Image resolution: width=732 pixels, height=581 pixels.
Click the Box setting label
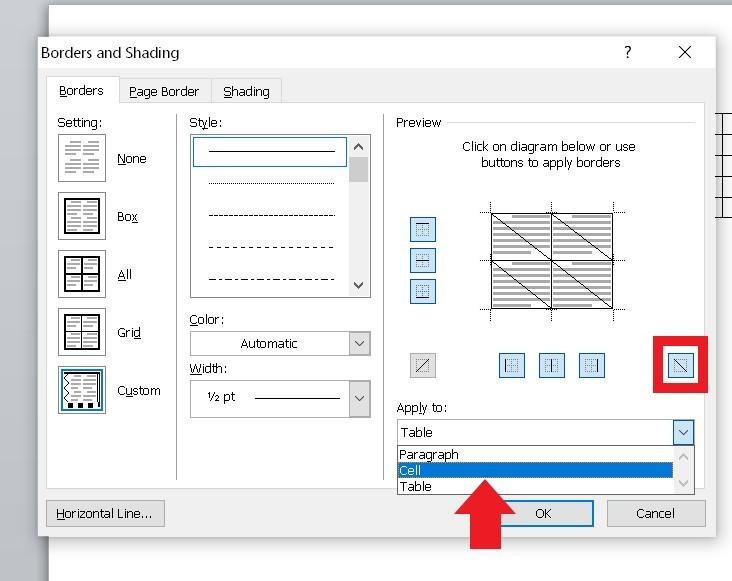tap(127, 217)
